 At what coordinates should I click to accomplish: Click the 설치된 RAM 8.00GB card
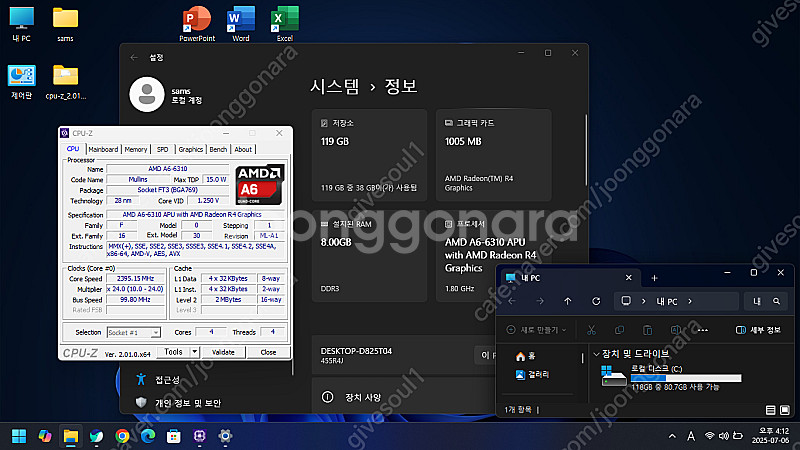click(369, 256)
